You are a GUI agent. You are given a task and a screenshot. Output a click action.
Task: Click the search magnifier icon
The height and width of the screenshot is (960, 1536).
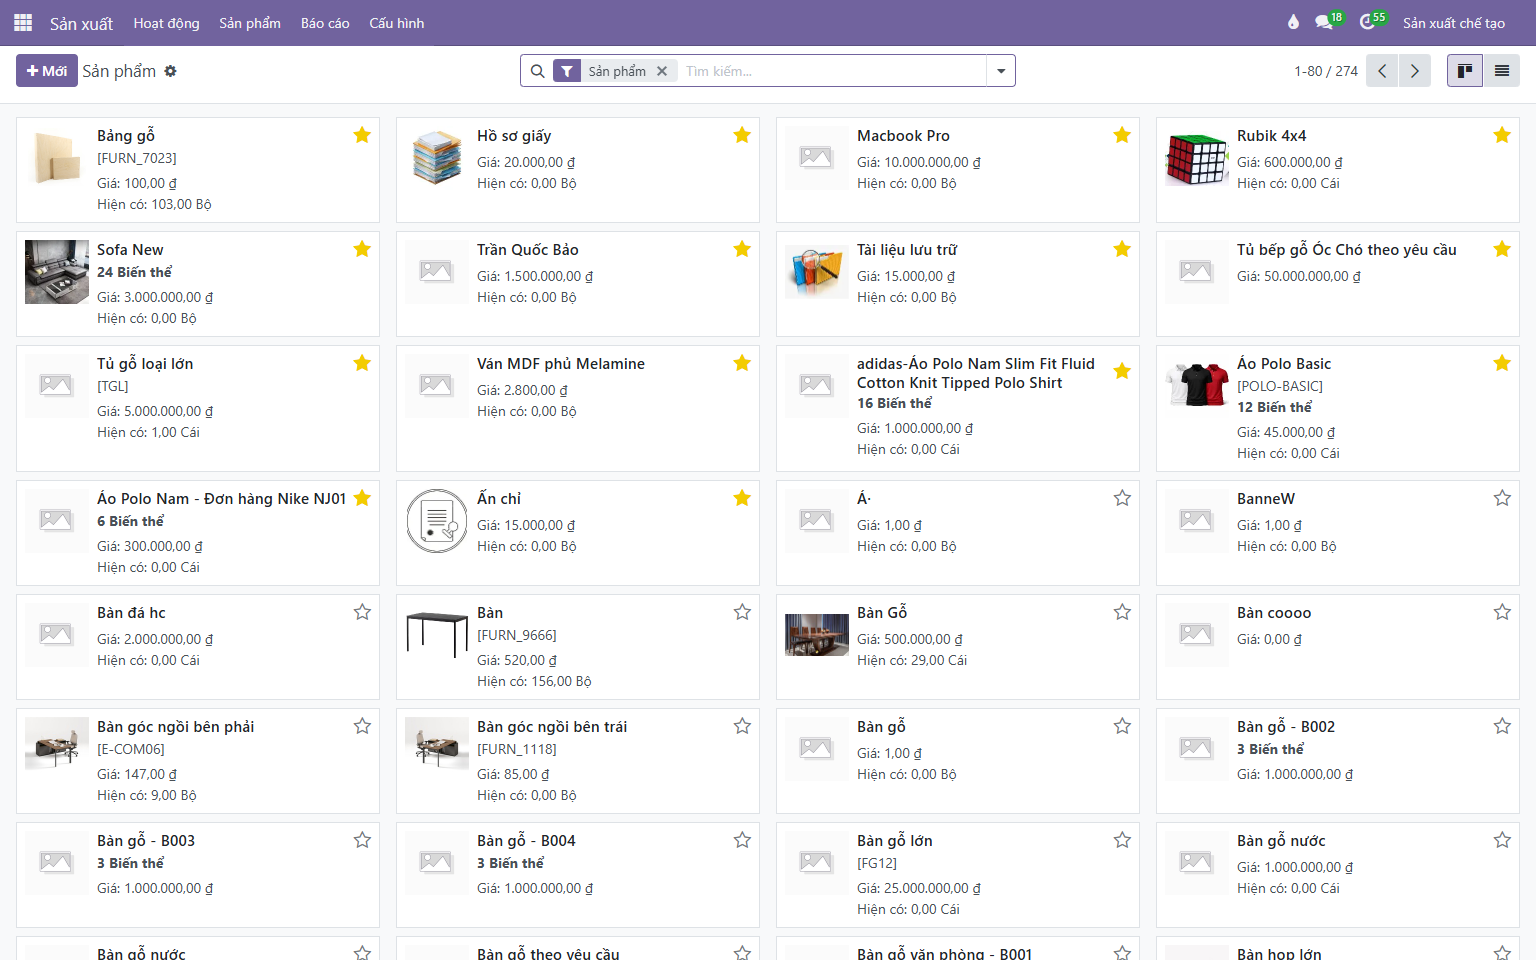(x=537, y=71)
